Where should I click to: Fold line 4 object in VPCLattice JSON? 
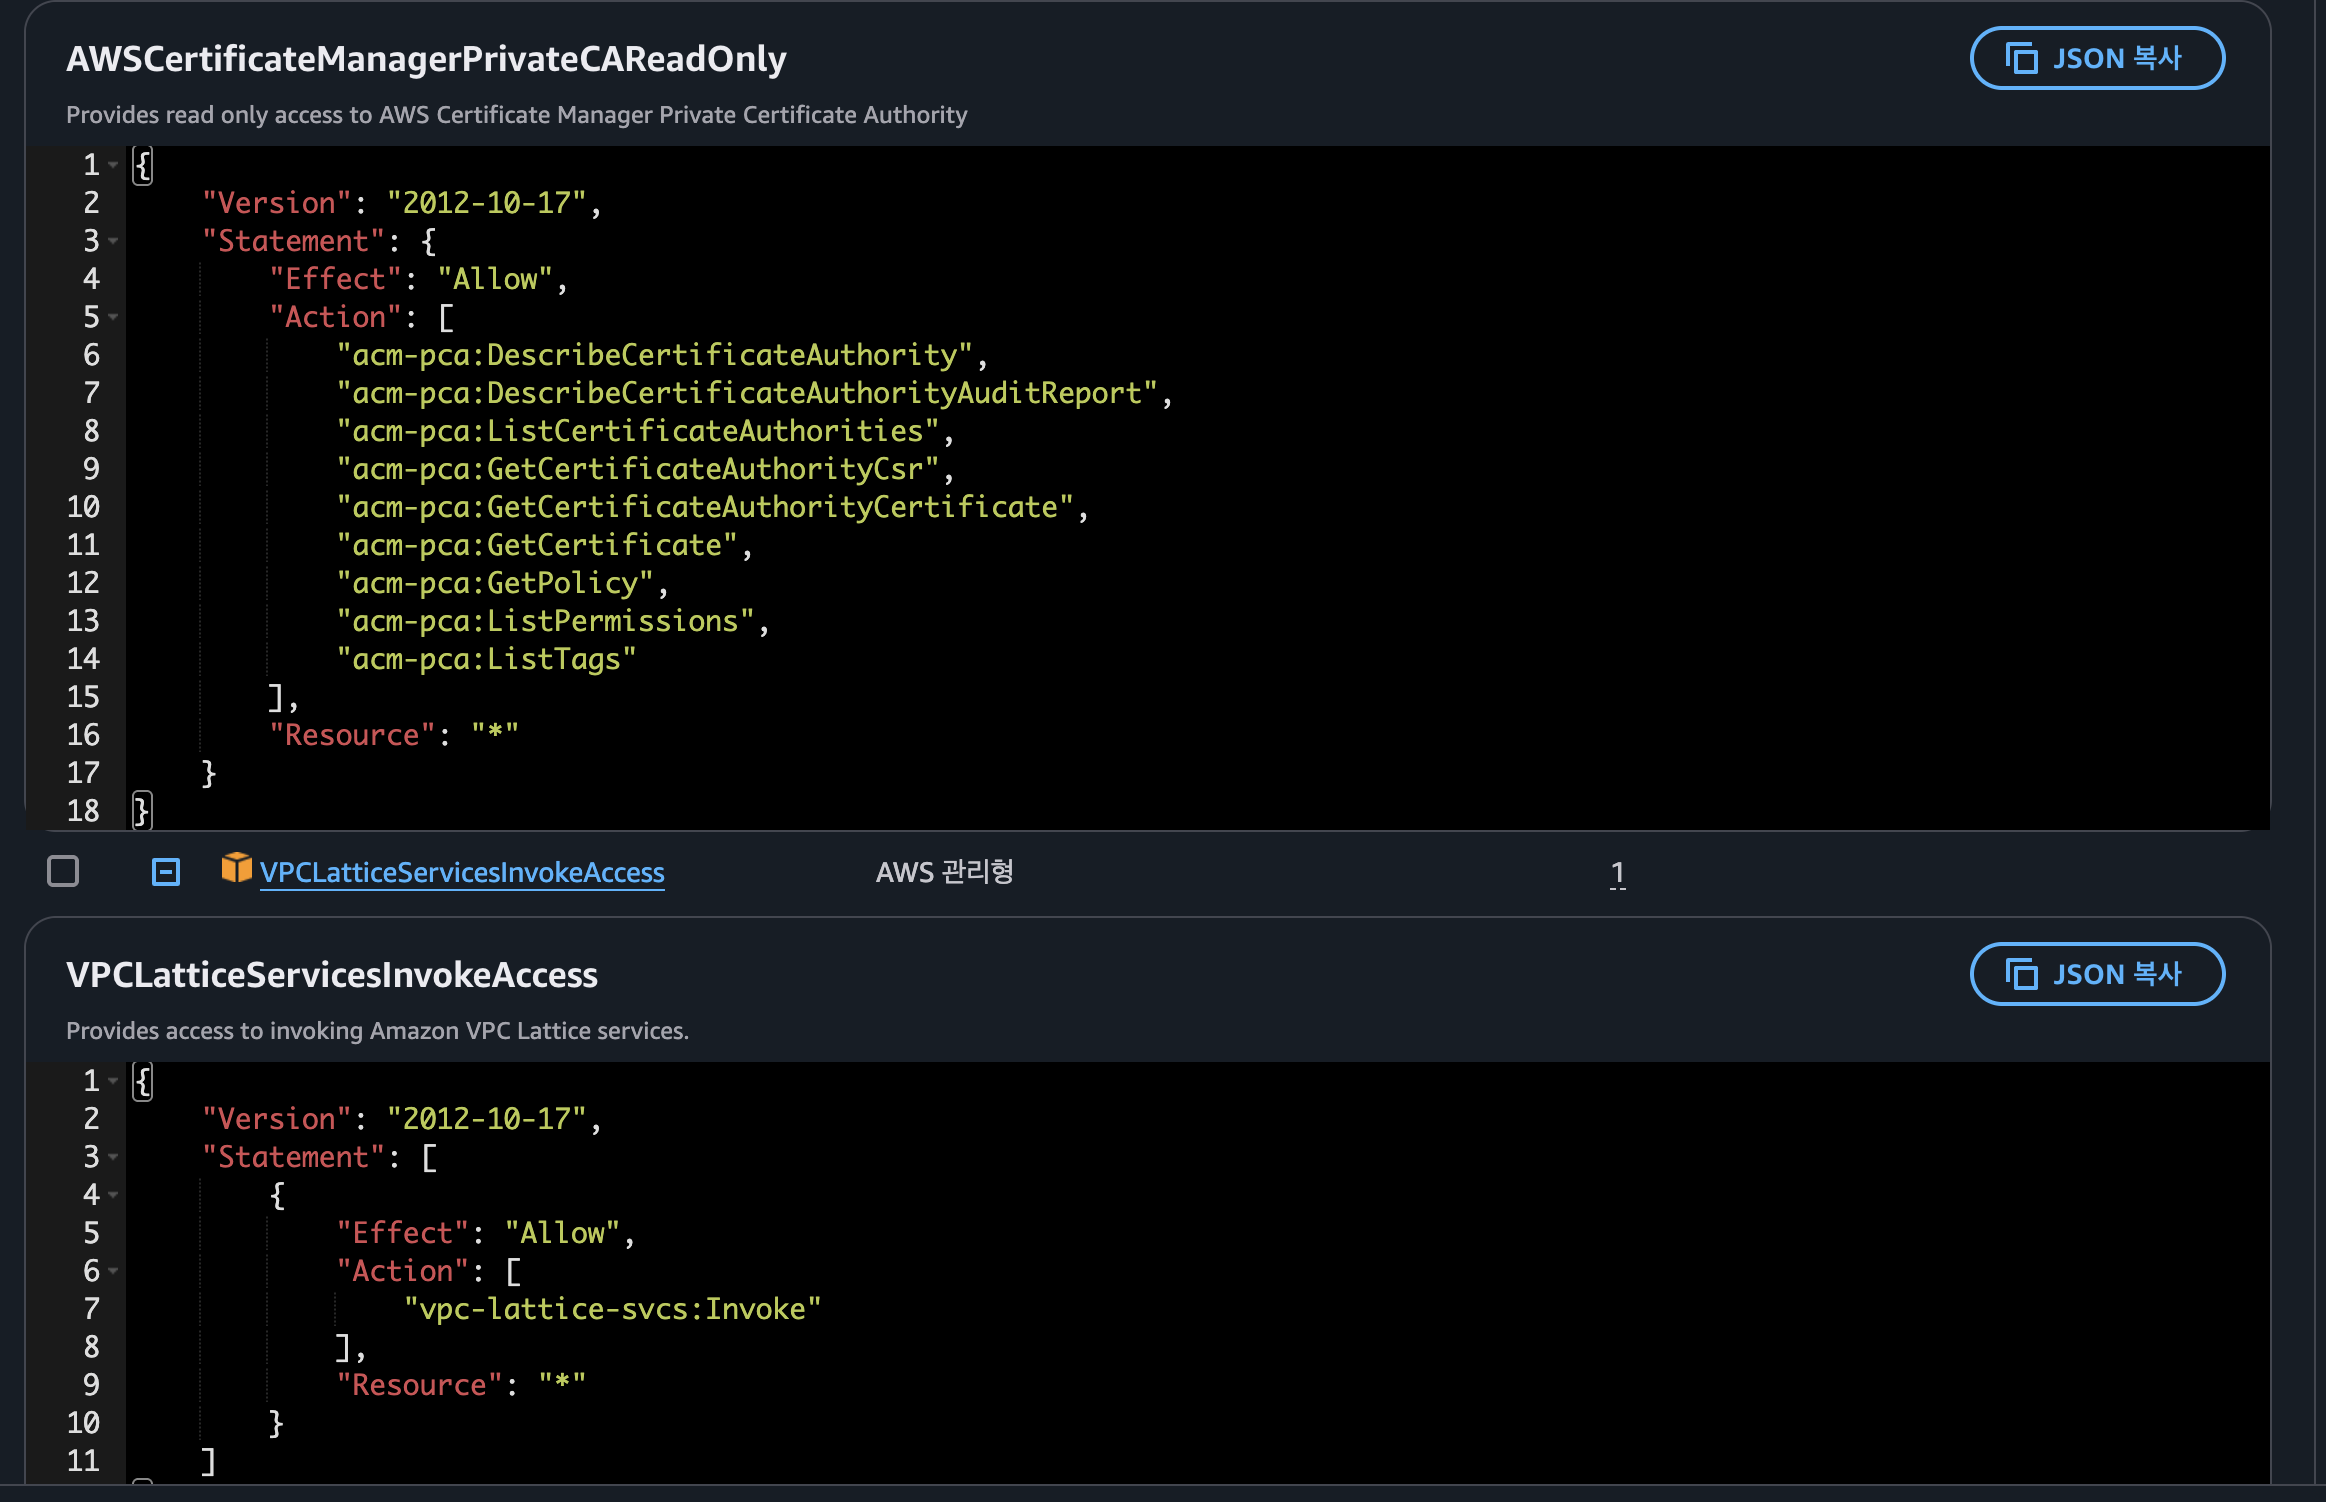coord(113,1195)
